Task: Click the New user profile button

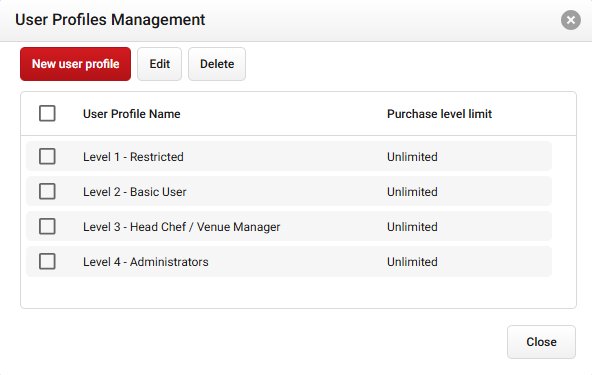Action: [76, 64]
